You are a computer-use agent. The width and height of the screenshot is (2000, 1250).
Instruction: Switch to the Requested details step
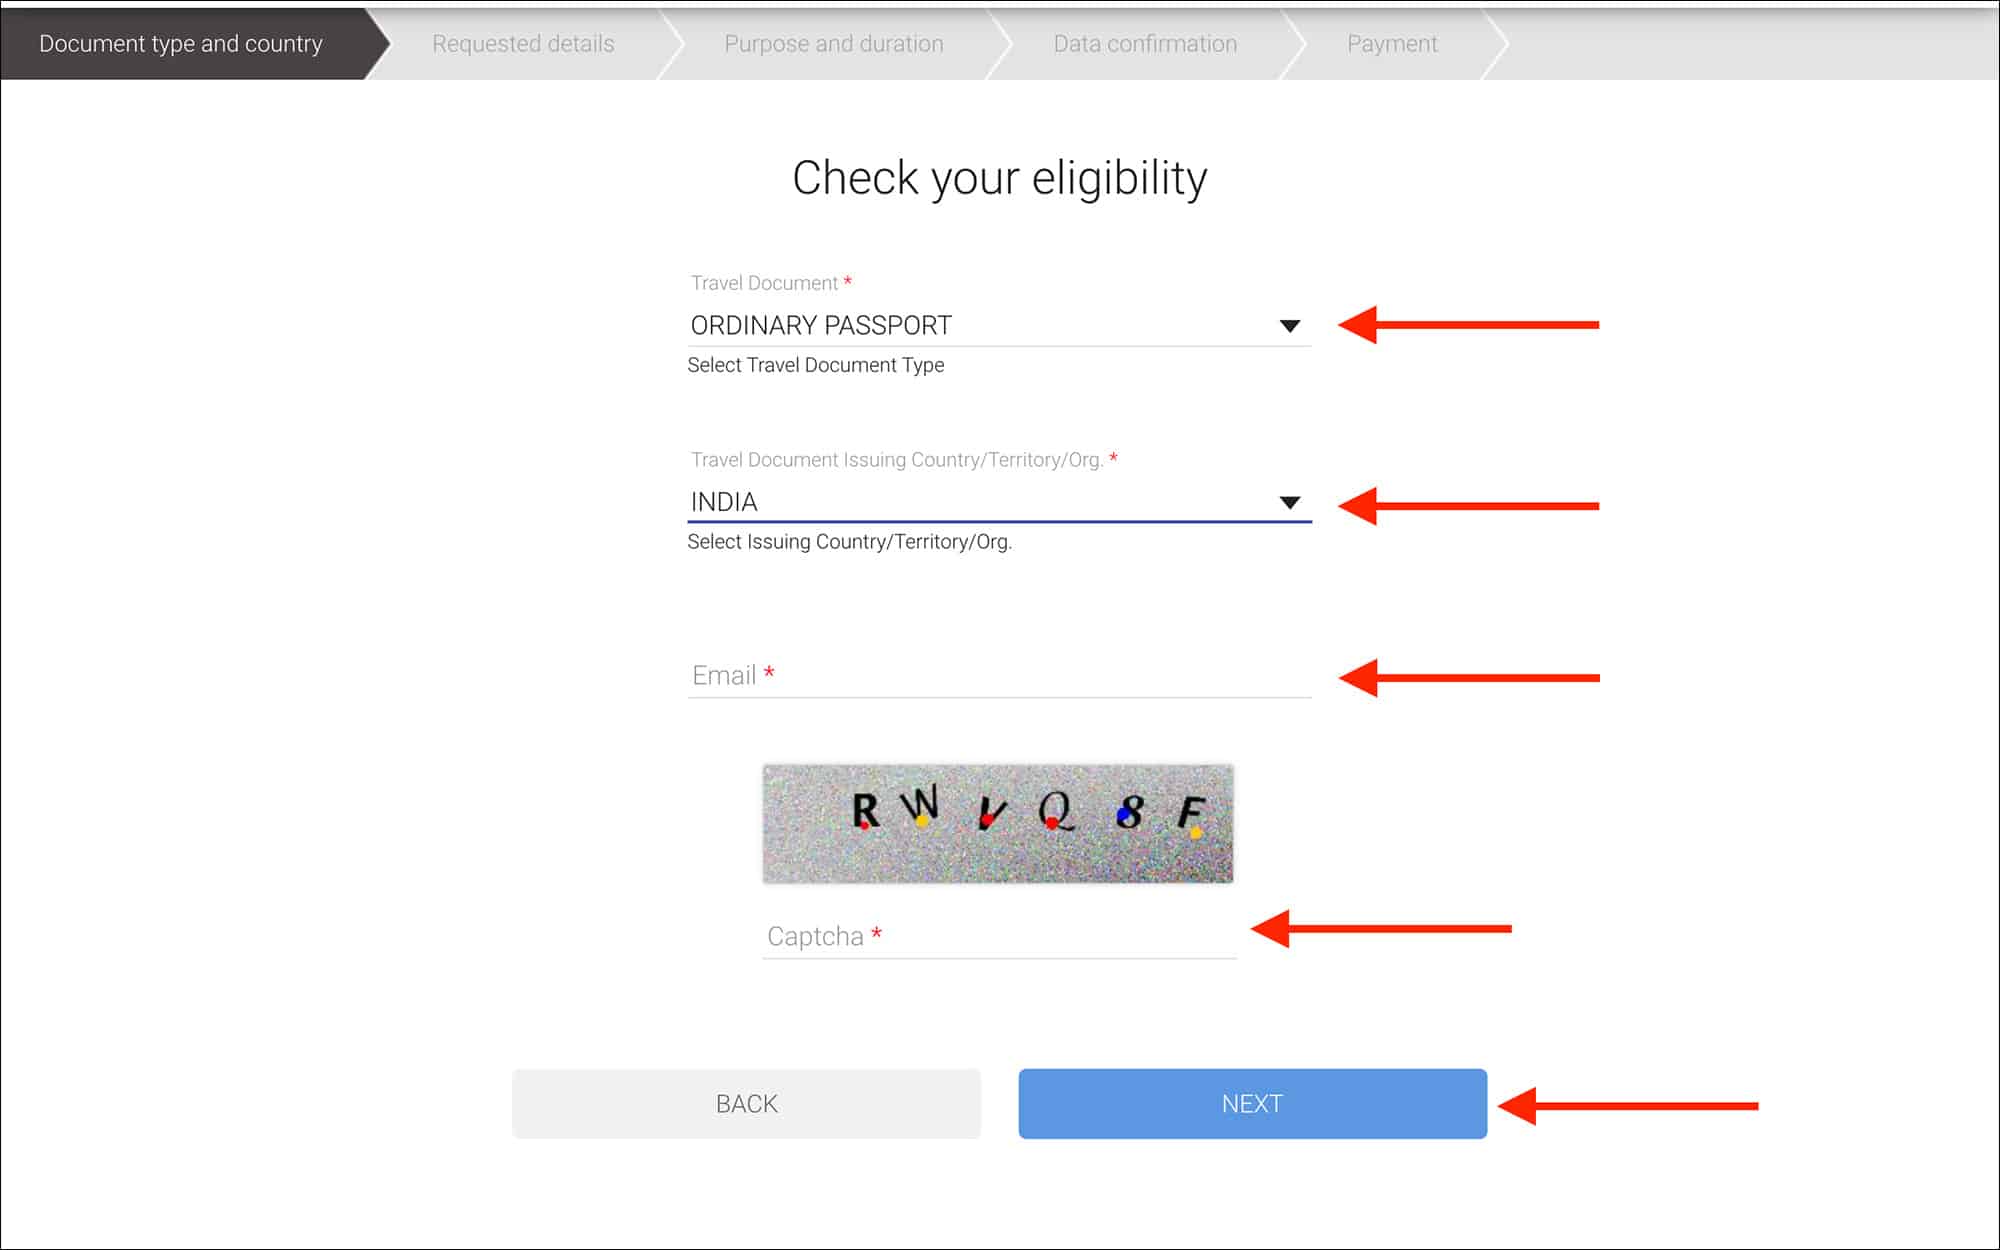pyautogui.click(x=523, y=44)
